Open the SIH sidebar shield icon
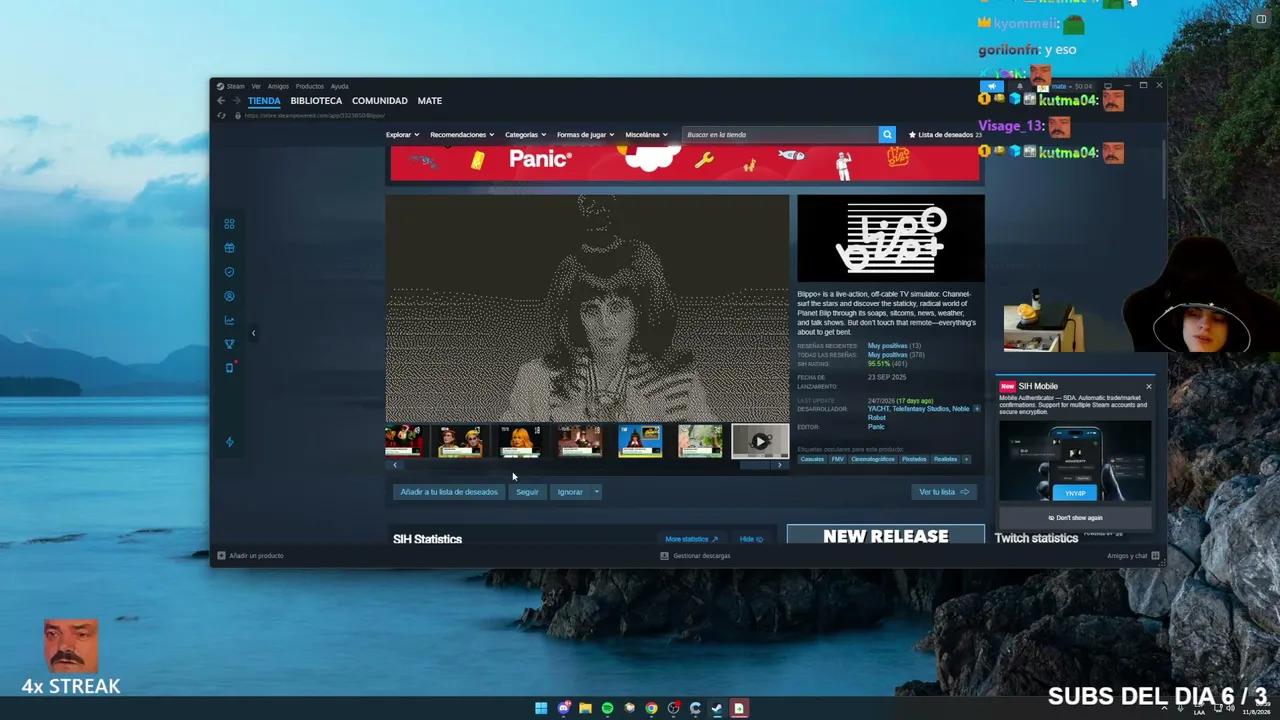The width and height of the screenshot is (1280, 720). tap(229, 272)
